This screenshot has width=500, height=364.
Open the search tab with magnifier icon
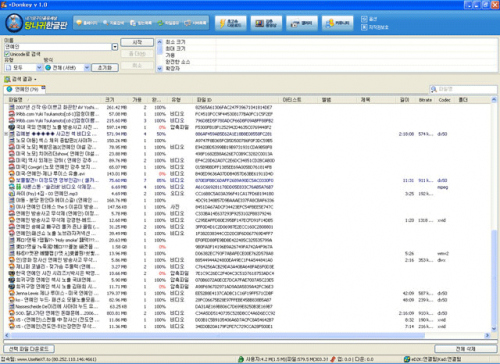point(113,23)
